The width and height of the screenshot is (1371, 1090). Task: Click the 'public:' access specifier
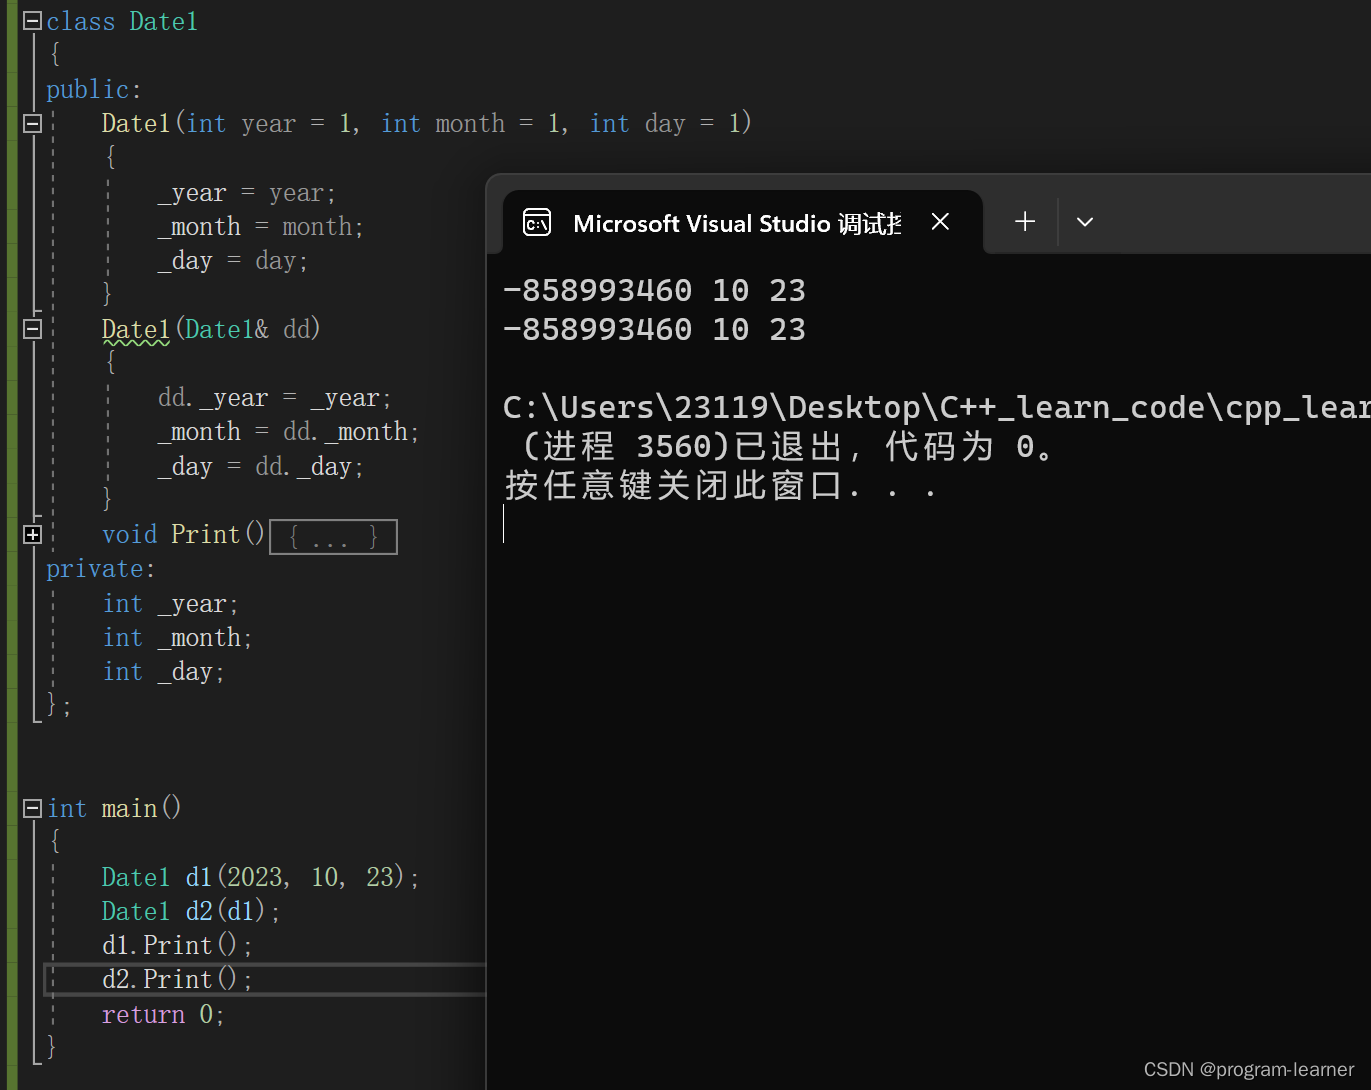click(94, 90)
